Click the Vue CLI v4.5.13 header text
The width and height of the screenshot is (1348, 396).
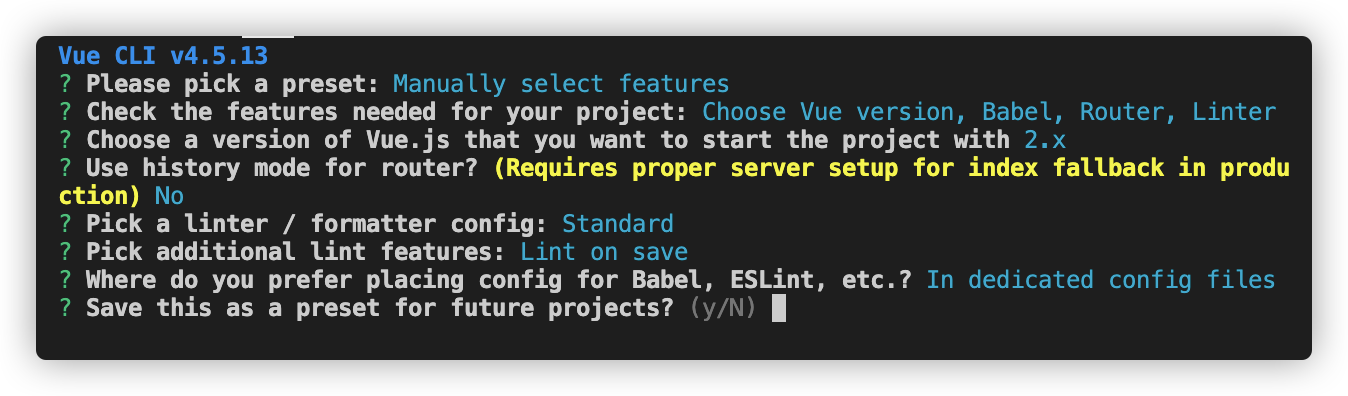point(162,55)
